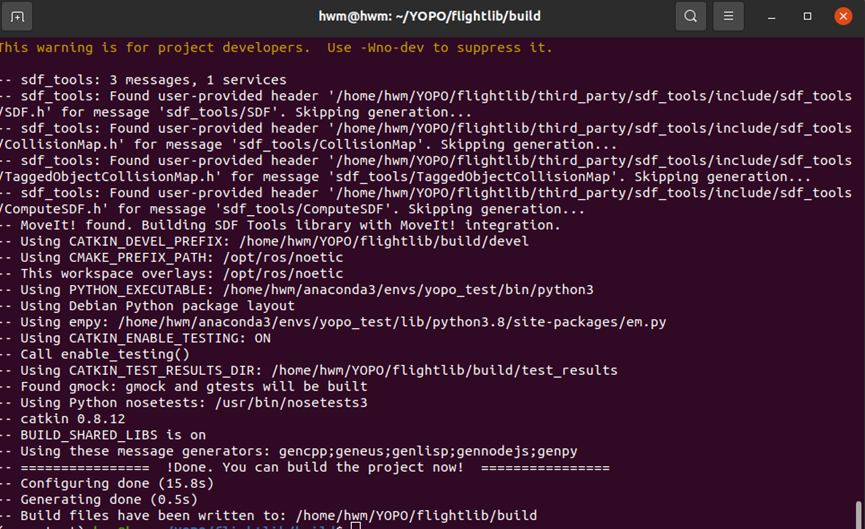Click the CATKIN_DEVEL_PREFIX path text
The height and width of the screenshot is (529, 865).
pyautogui.click(x=384, y=242)
